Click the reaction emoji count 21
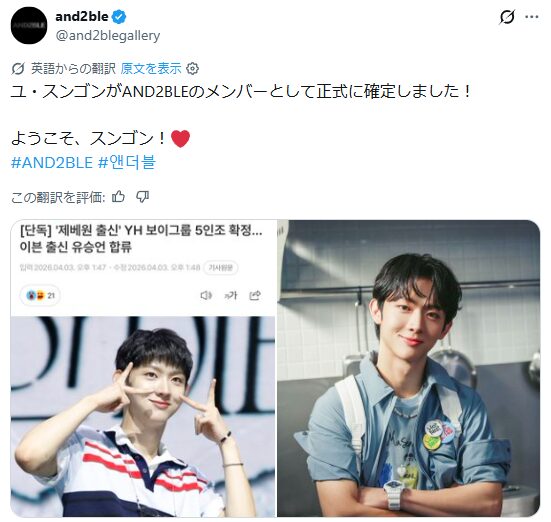Screen dimensions: 551x522 coord(40,295)
